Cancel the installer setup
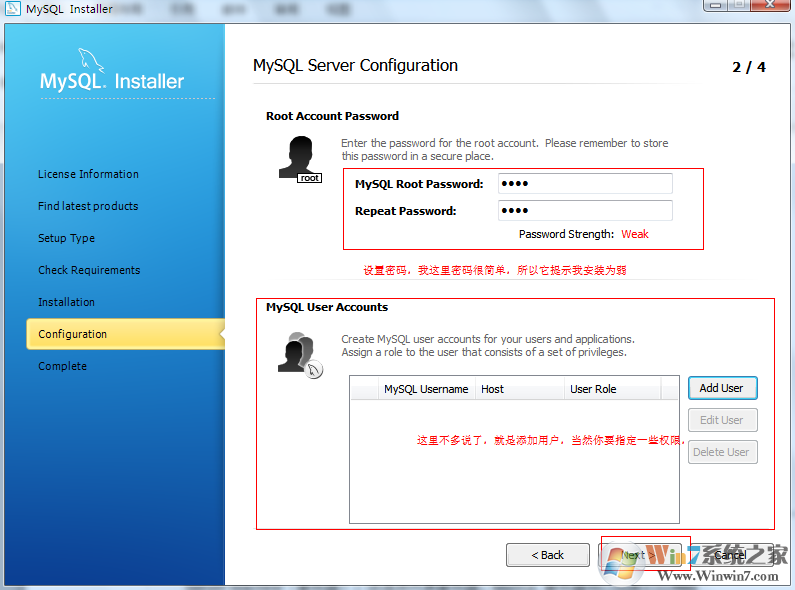The image size is (795, 590). [732, 555]
